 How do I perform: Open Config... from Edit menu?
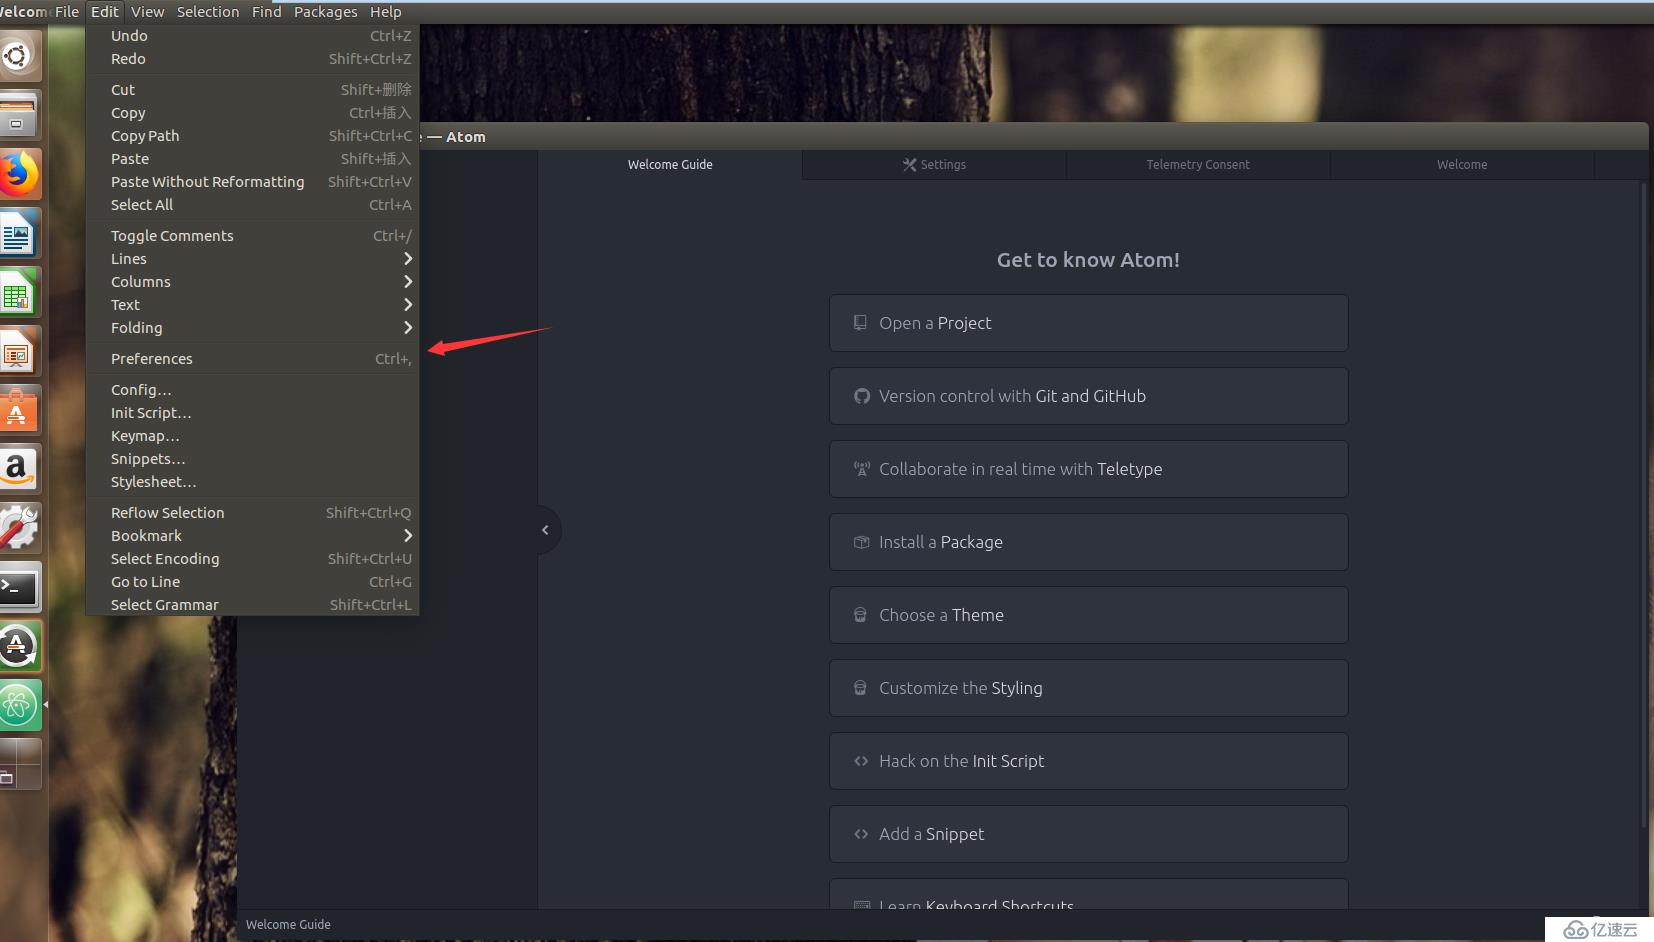pos(252,390)
